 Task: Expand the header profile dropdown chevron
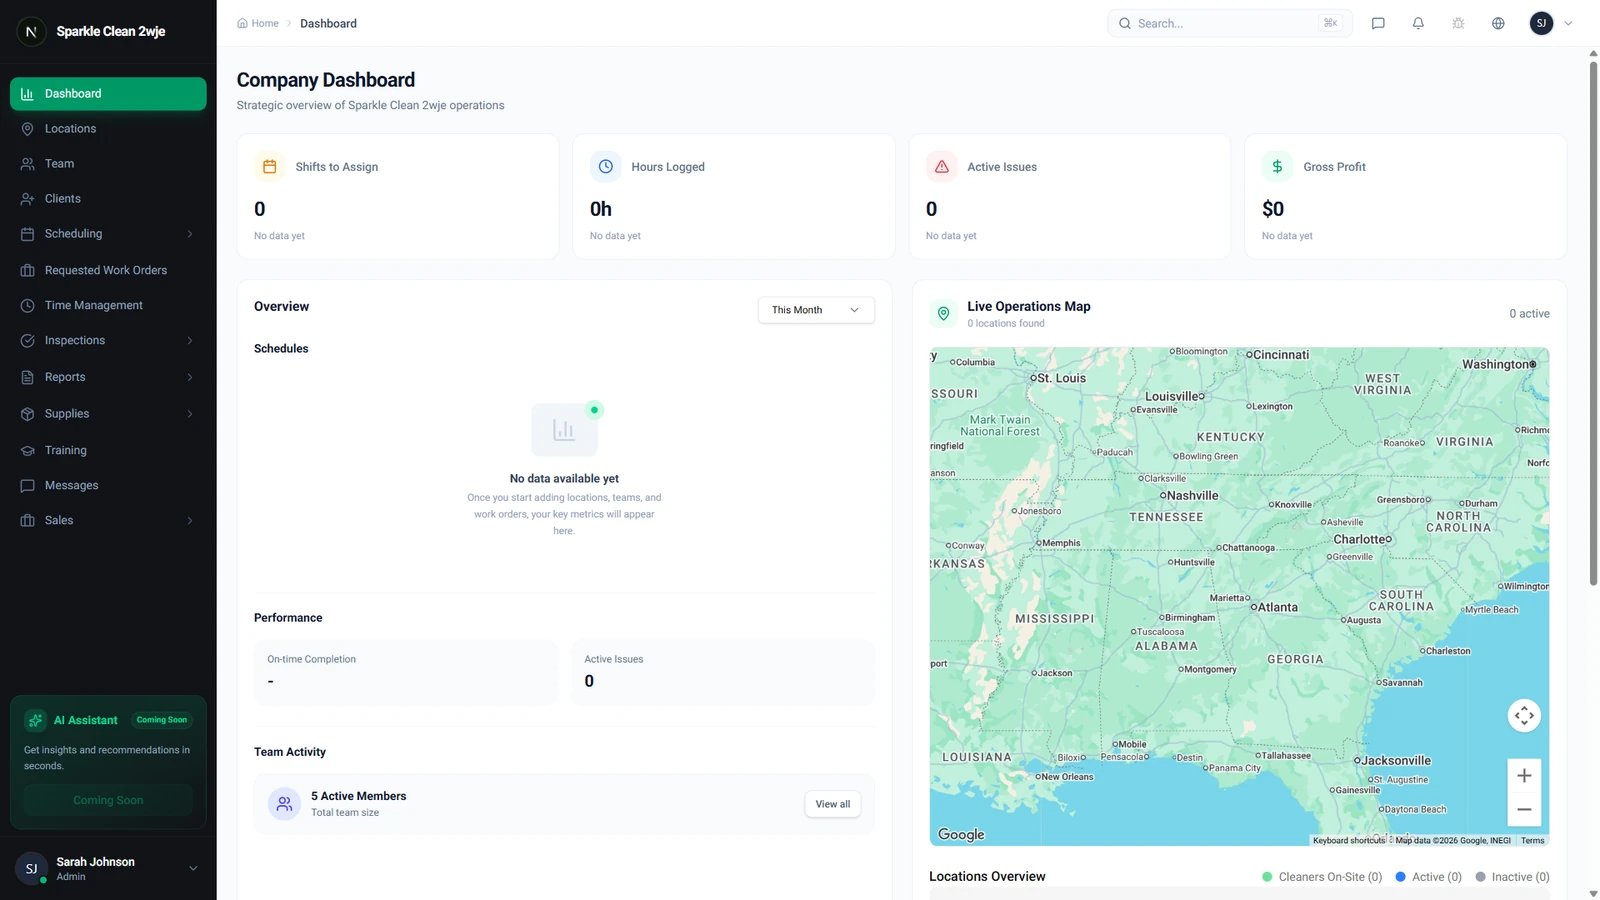click(x=1568, y=23)
